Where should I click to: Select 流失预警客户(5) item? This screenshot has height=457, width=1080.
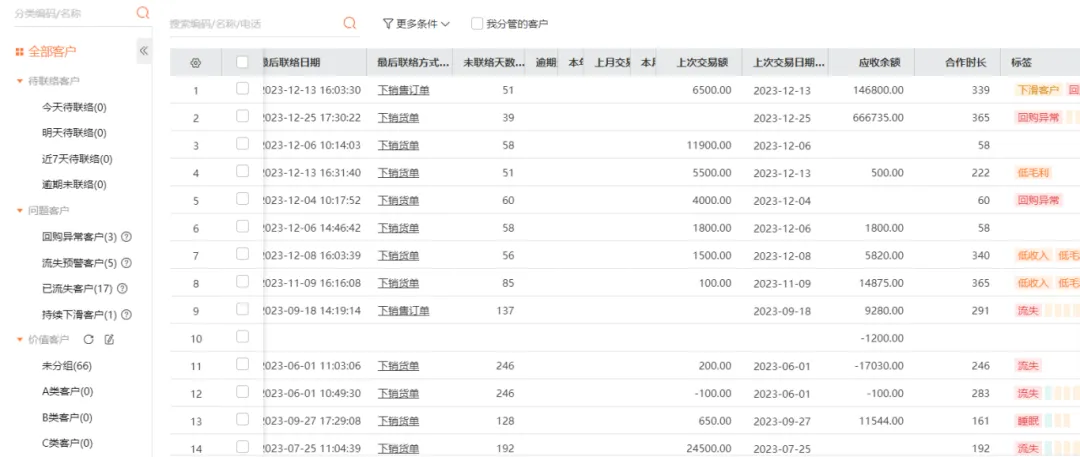[80, 263]
